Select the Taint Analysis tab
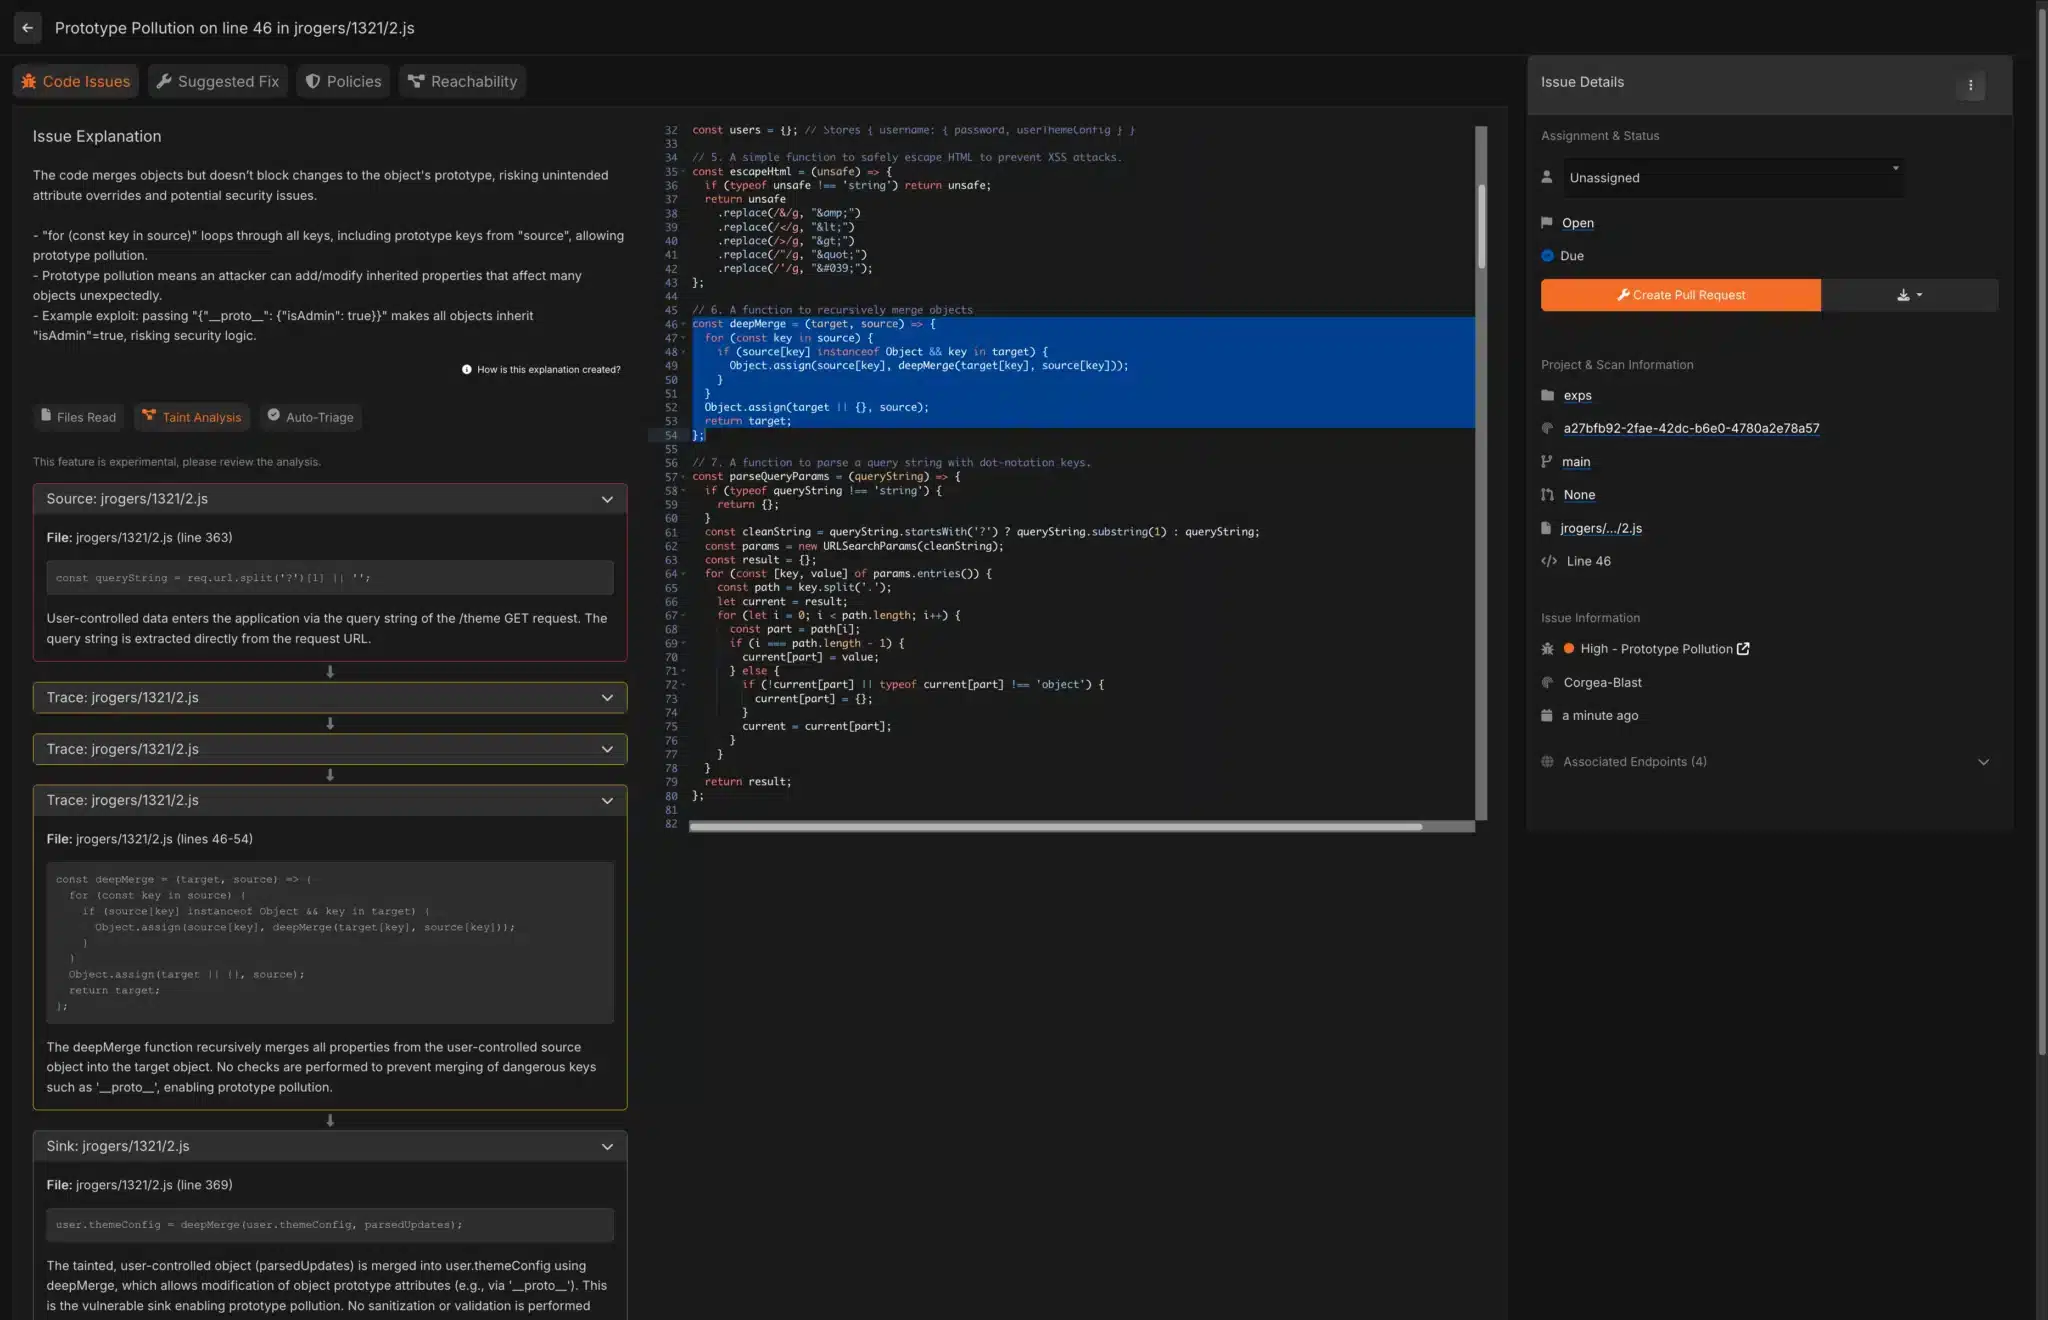The image size is (2048, 1320). 191,417
